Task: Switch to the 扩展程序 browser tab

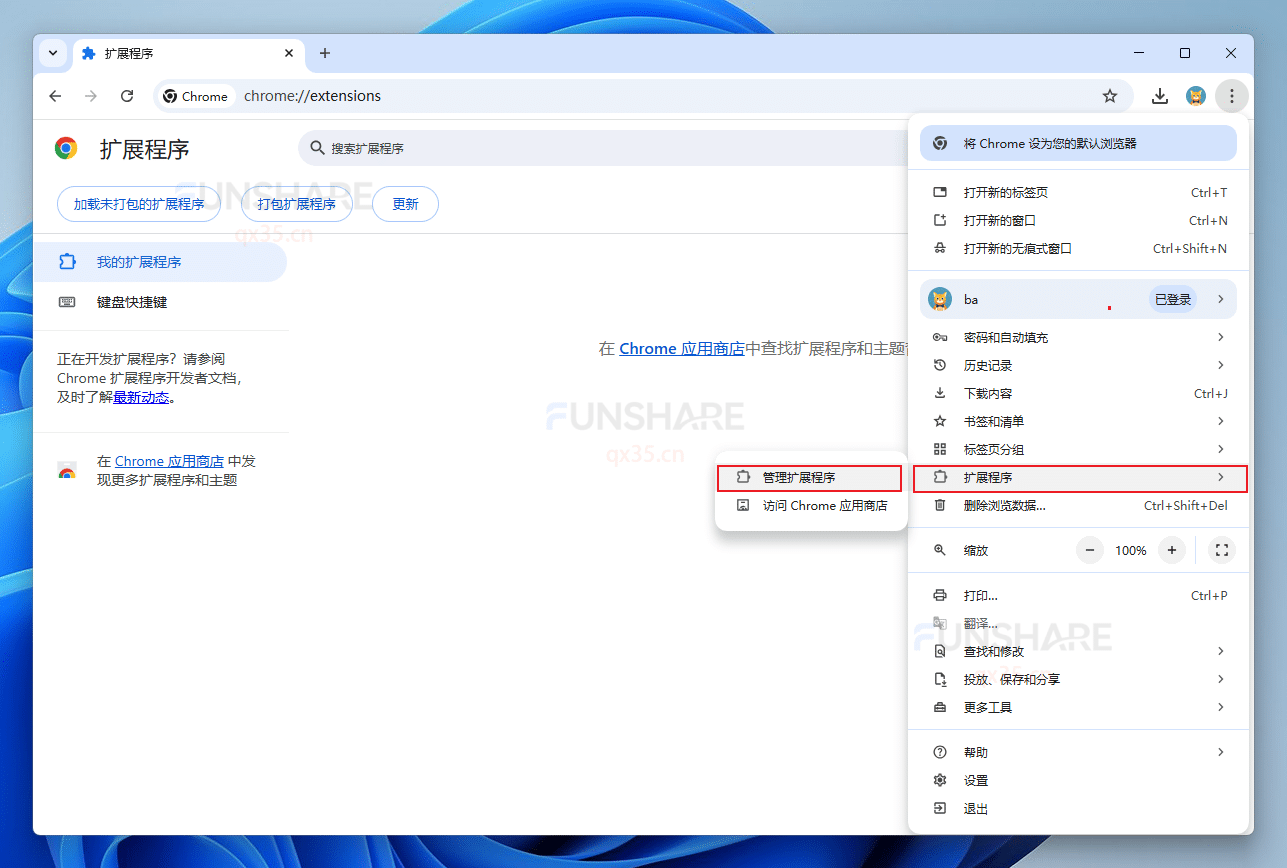Action: pyautogui.click(x=151, y=53)
